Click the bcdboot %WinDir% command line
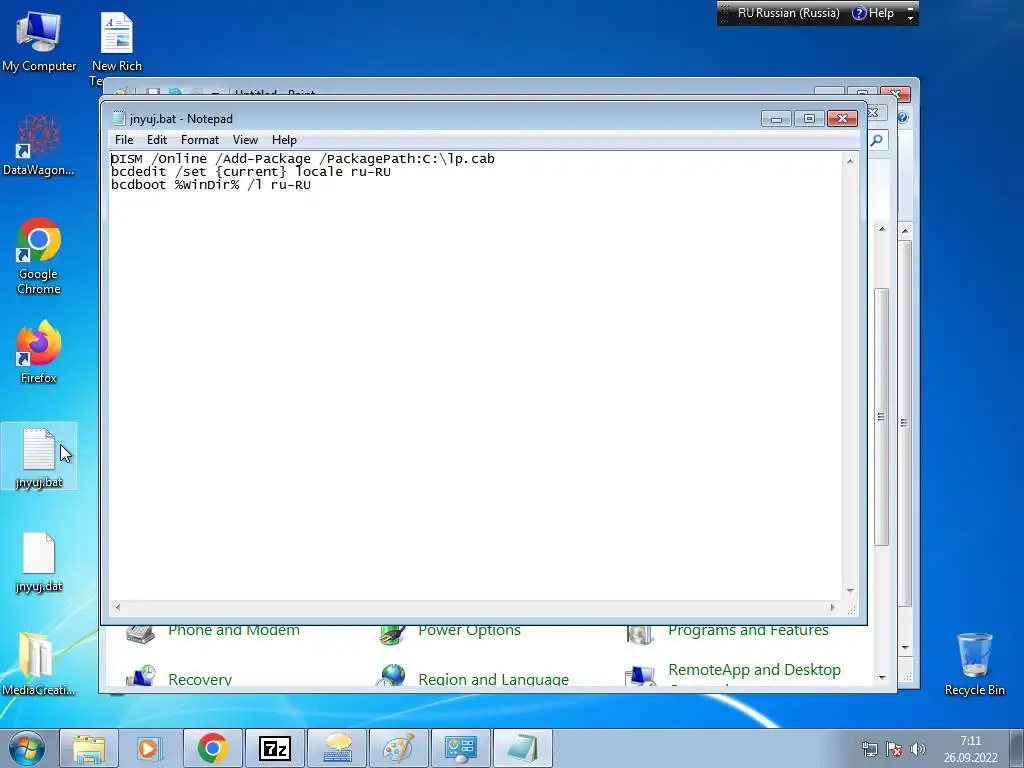The width and height of the screenshot is (1024, 768). (x=210, y=185)
